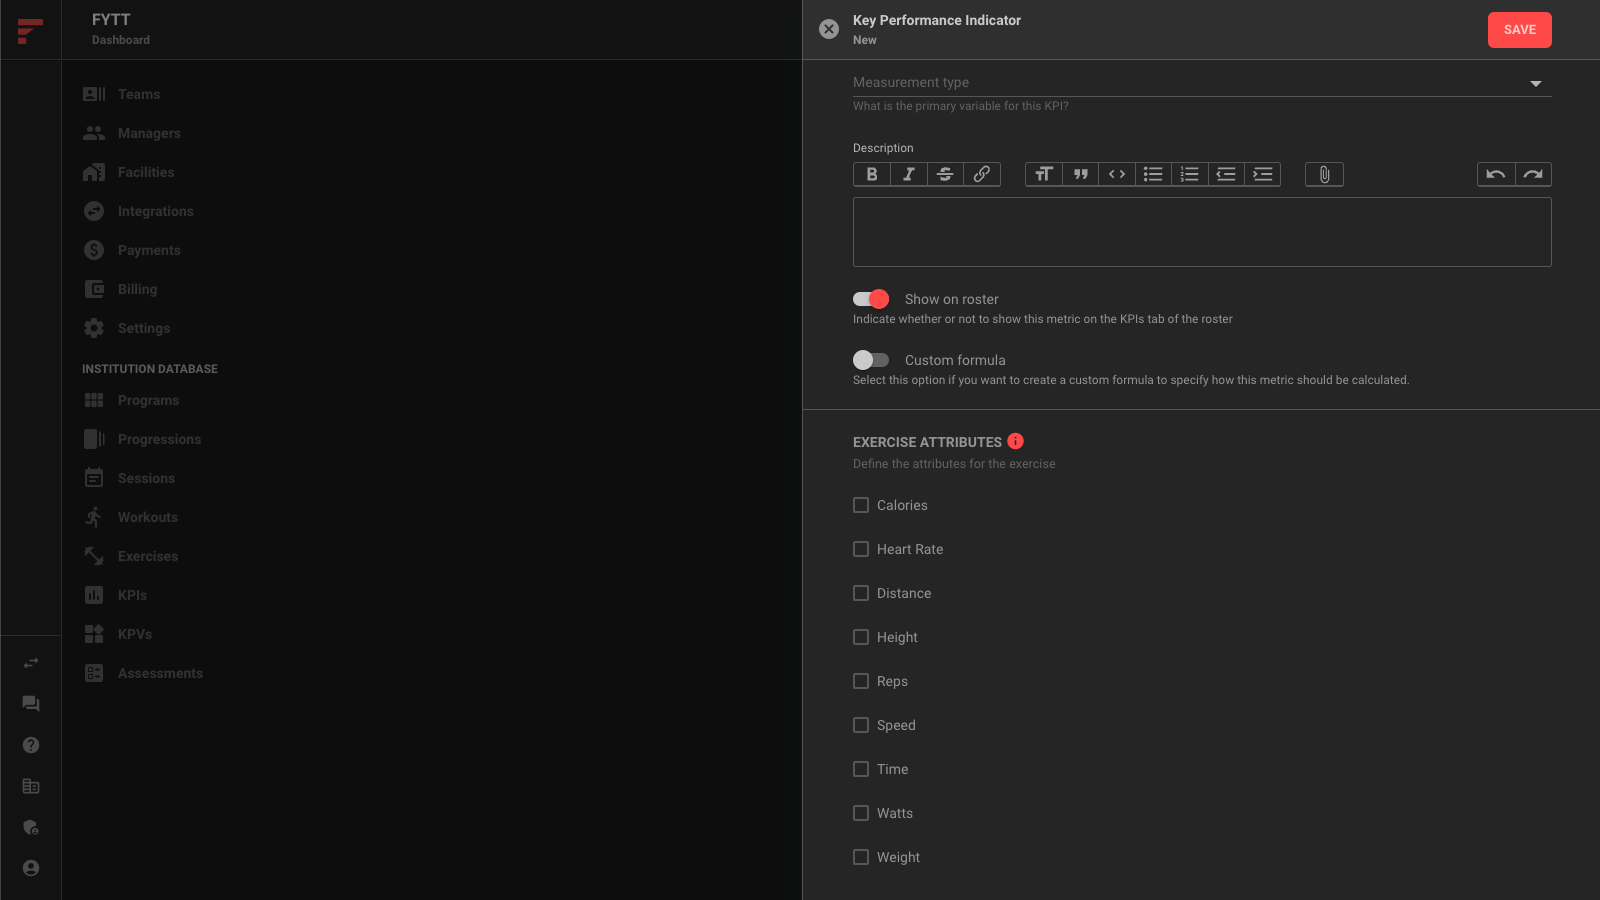Check the Heart Rate attribute
Viewport: 1600px width, 900px height.
861,549
